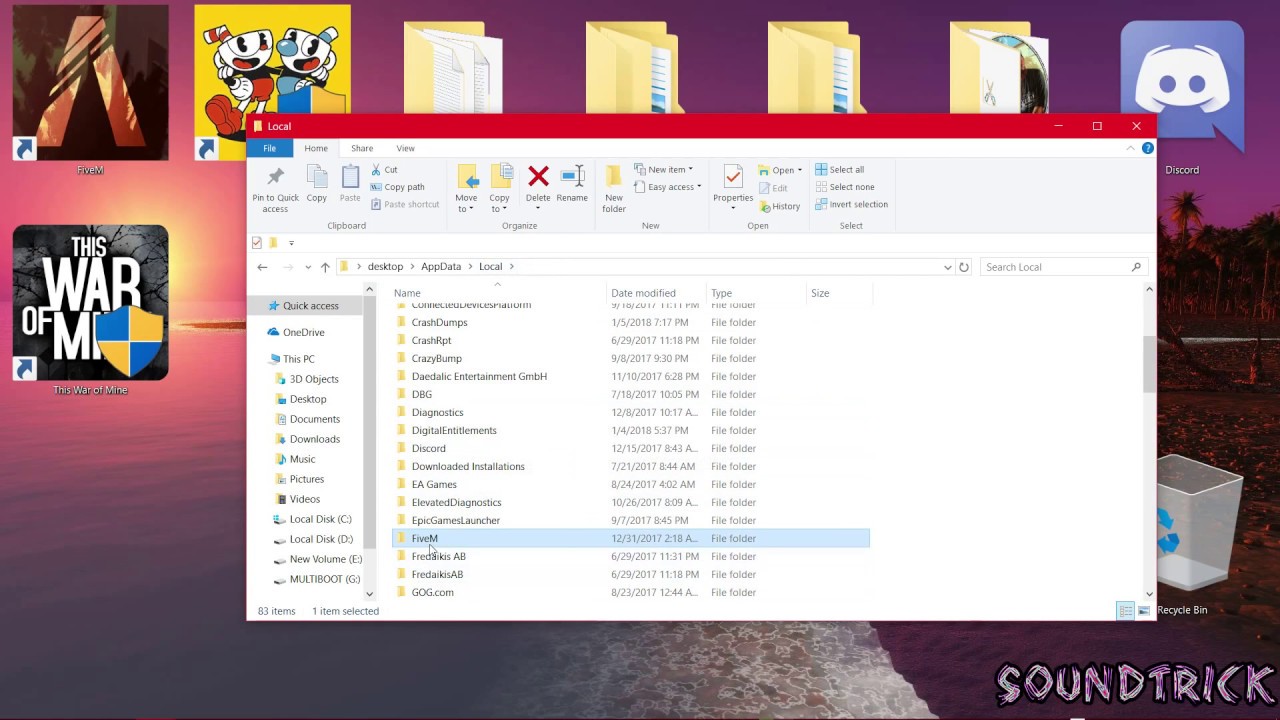Expand the New item dropdown
The width and height of the screenshot is (1280, 720).
click(663, 170)
